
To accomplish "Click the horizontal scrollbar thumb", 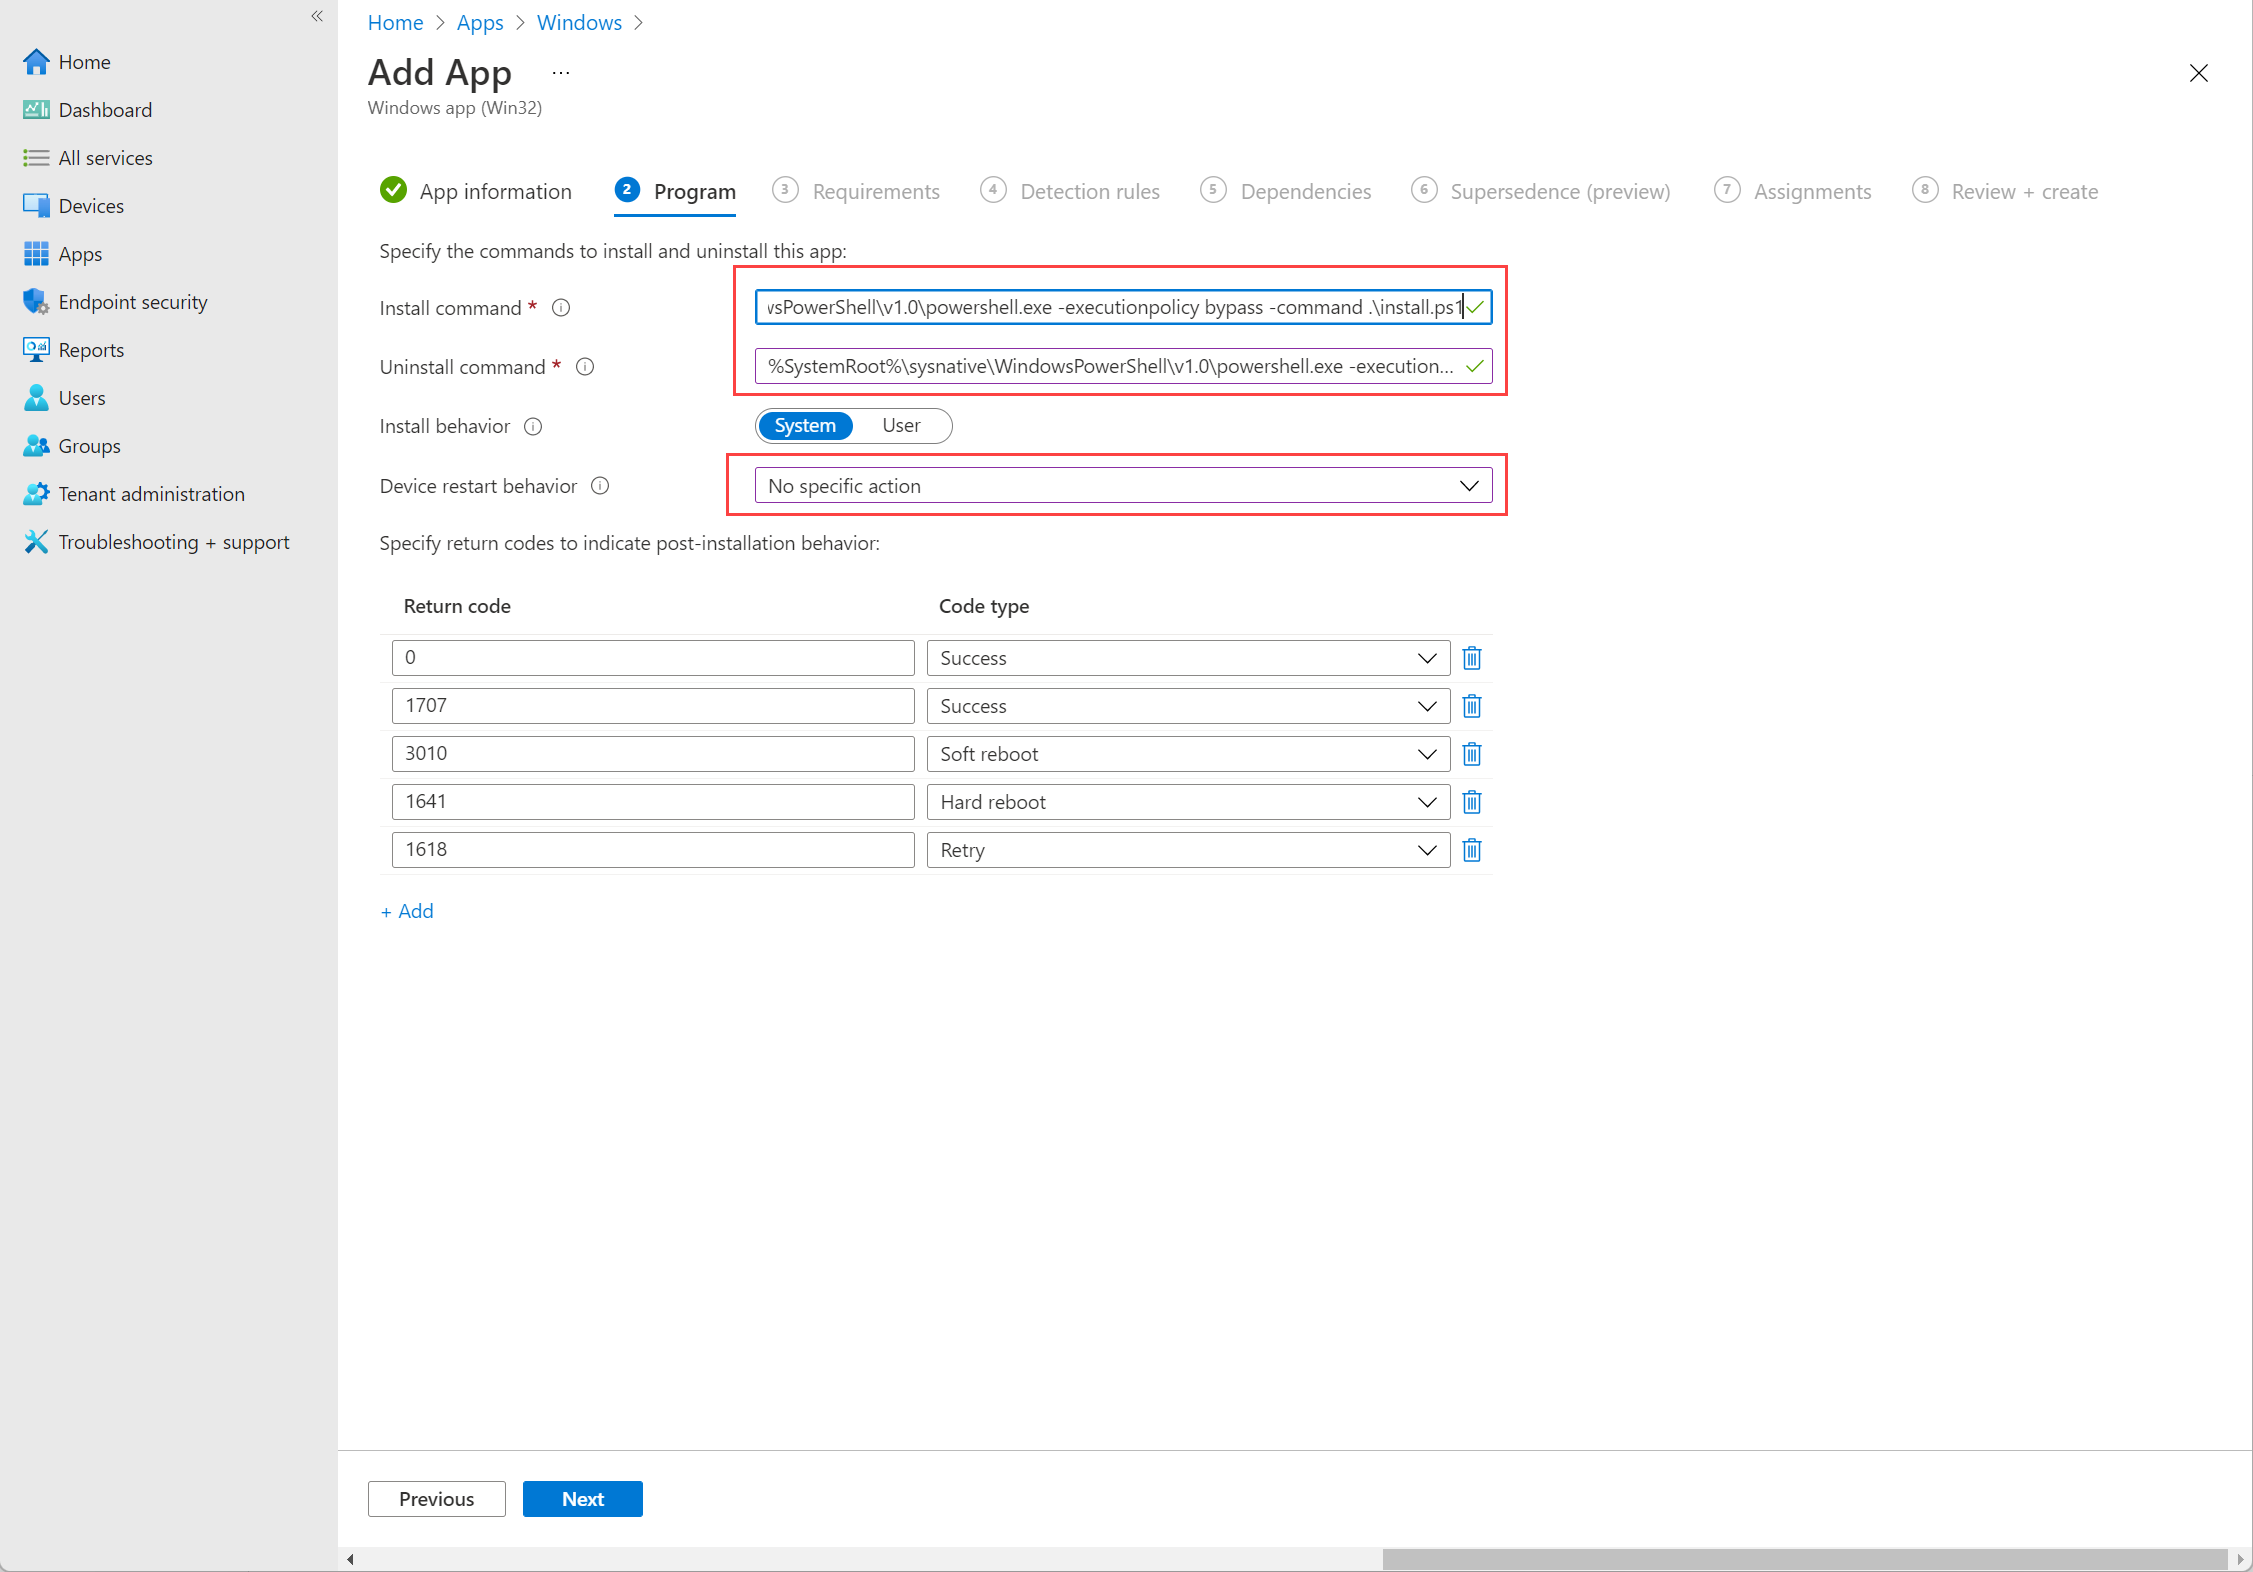I will pos(1805,1559).
